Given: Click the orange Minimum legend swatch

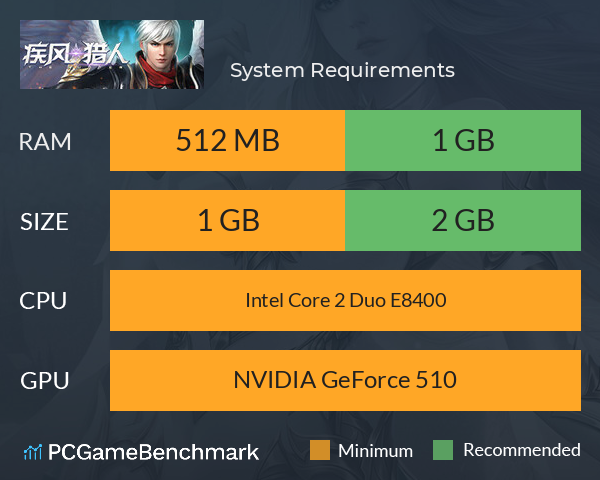Looking at the screenshot, I should (x=320, y=450).
